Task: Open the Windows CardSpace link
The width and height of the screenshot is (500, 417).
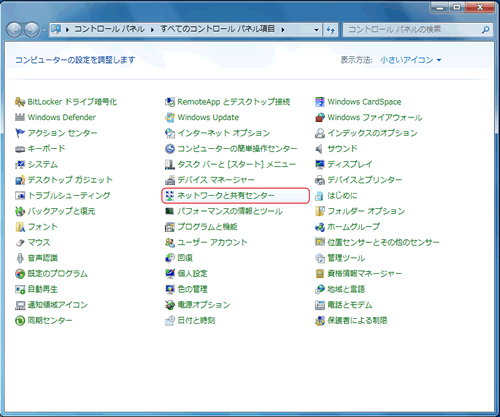Action: [x=364, y=102]
